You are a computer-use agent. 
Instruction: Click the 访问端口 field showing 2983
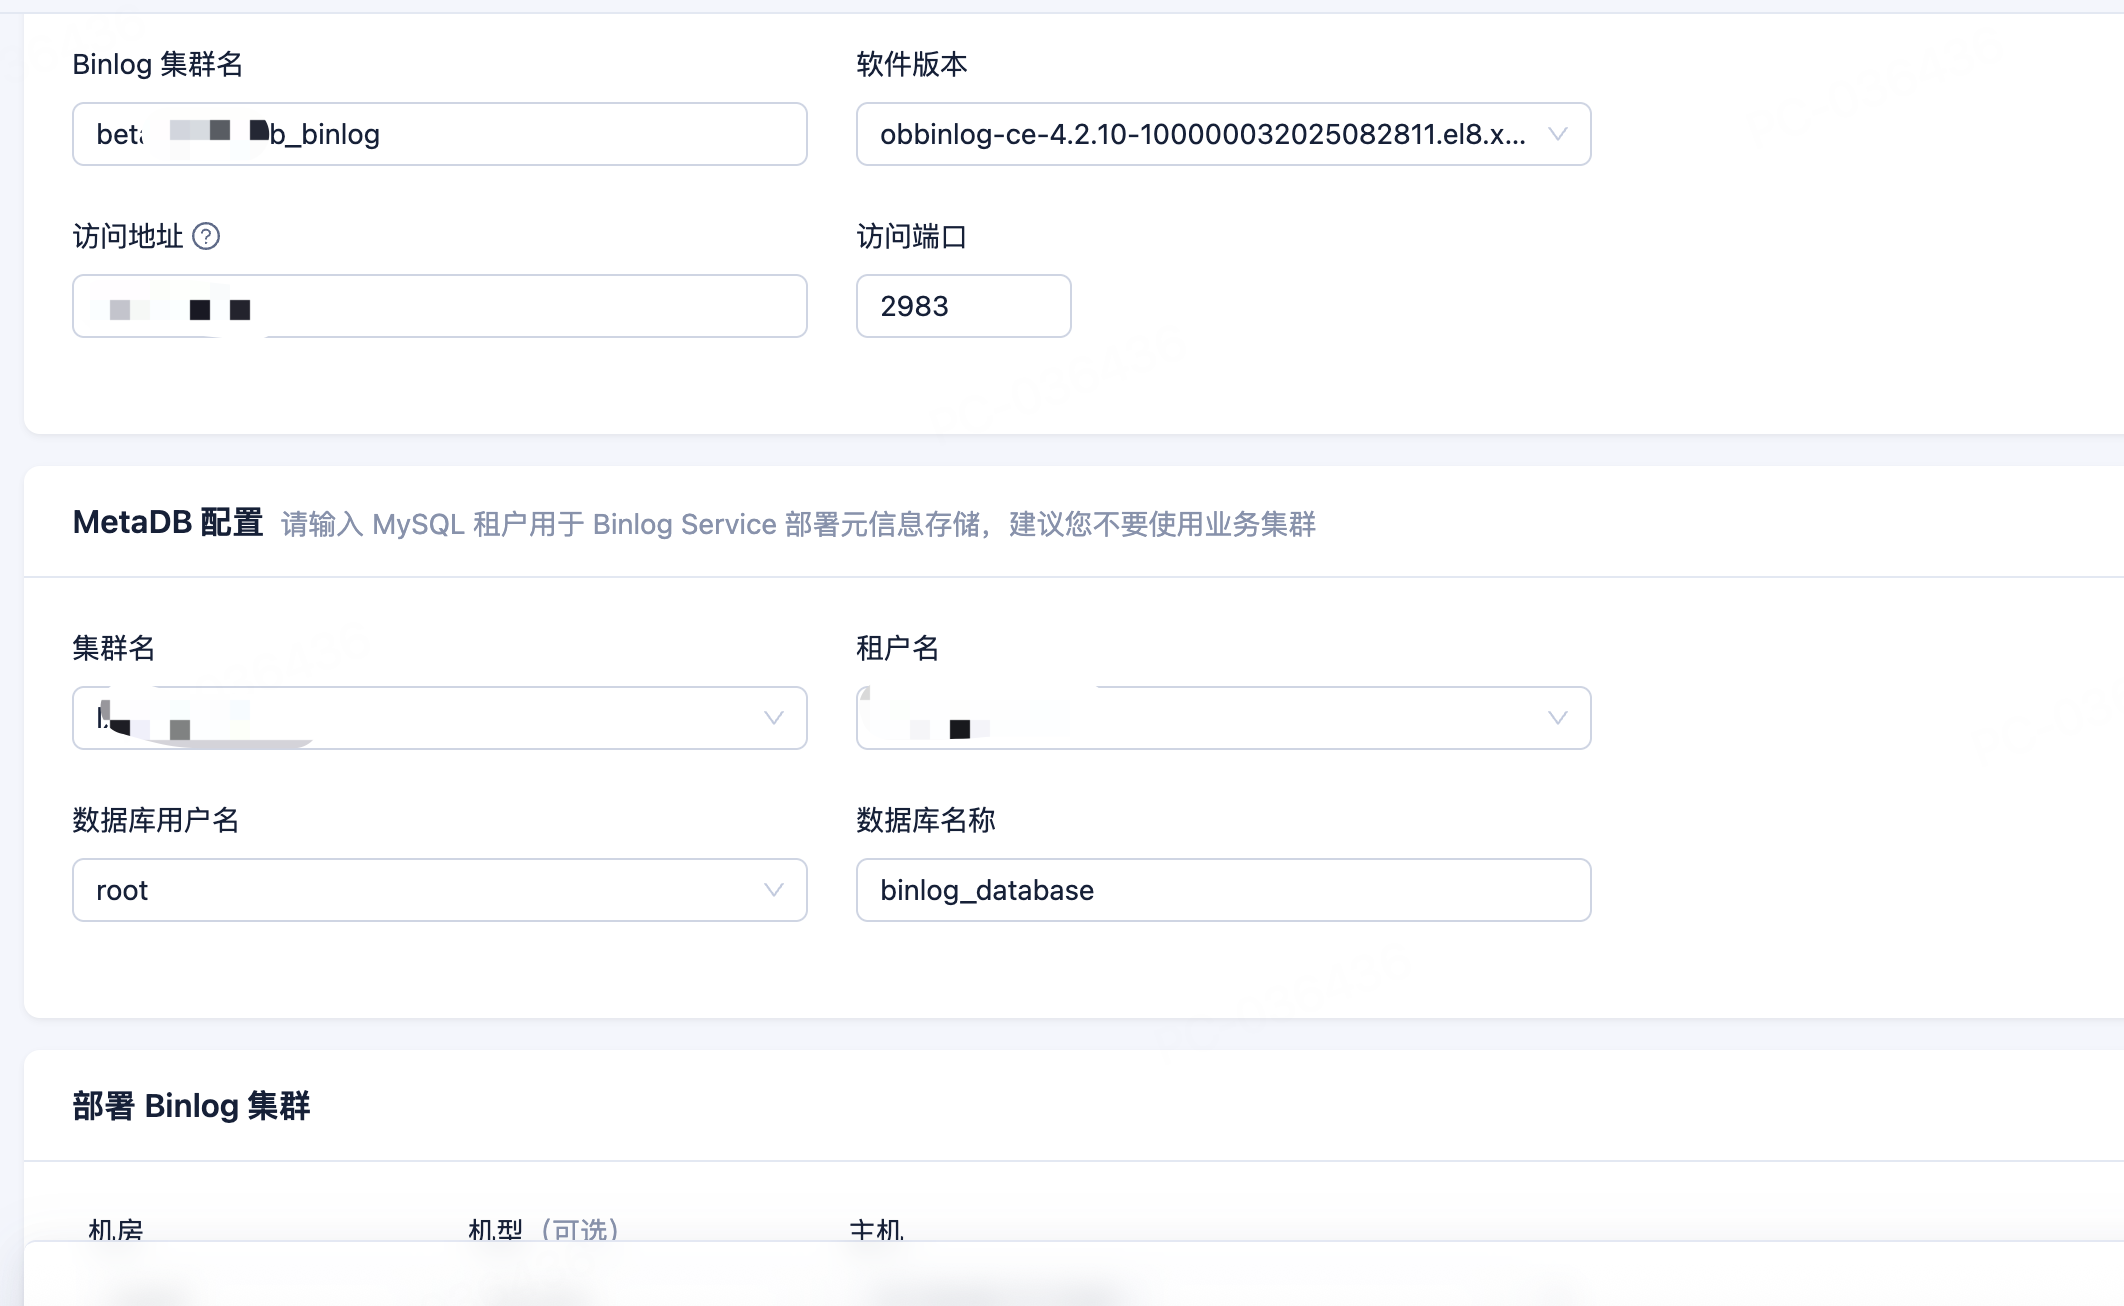963,306
